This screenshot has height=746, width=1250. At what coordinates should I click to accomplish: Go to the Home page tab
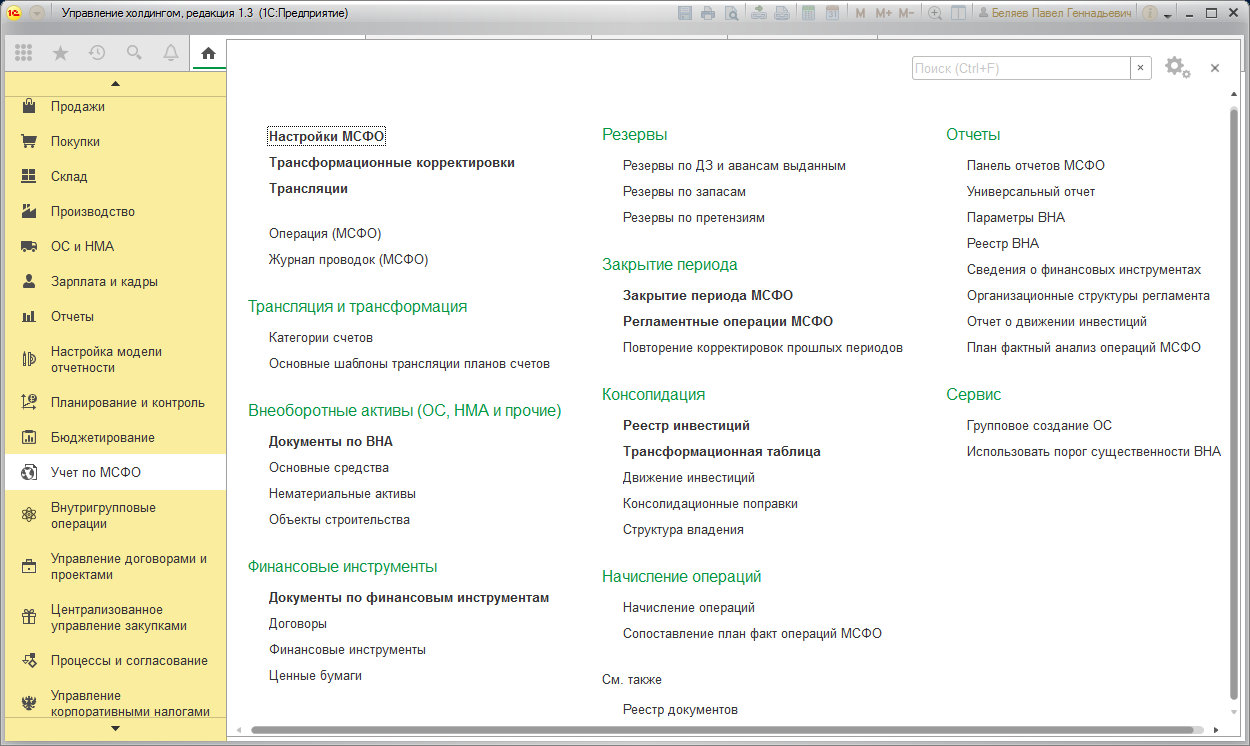[x=208, y=54]
